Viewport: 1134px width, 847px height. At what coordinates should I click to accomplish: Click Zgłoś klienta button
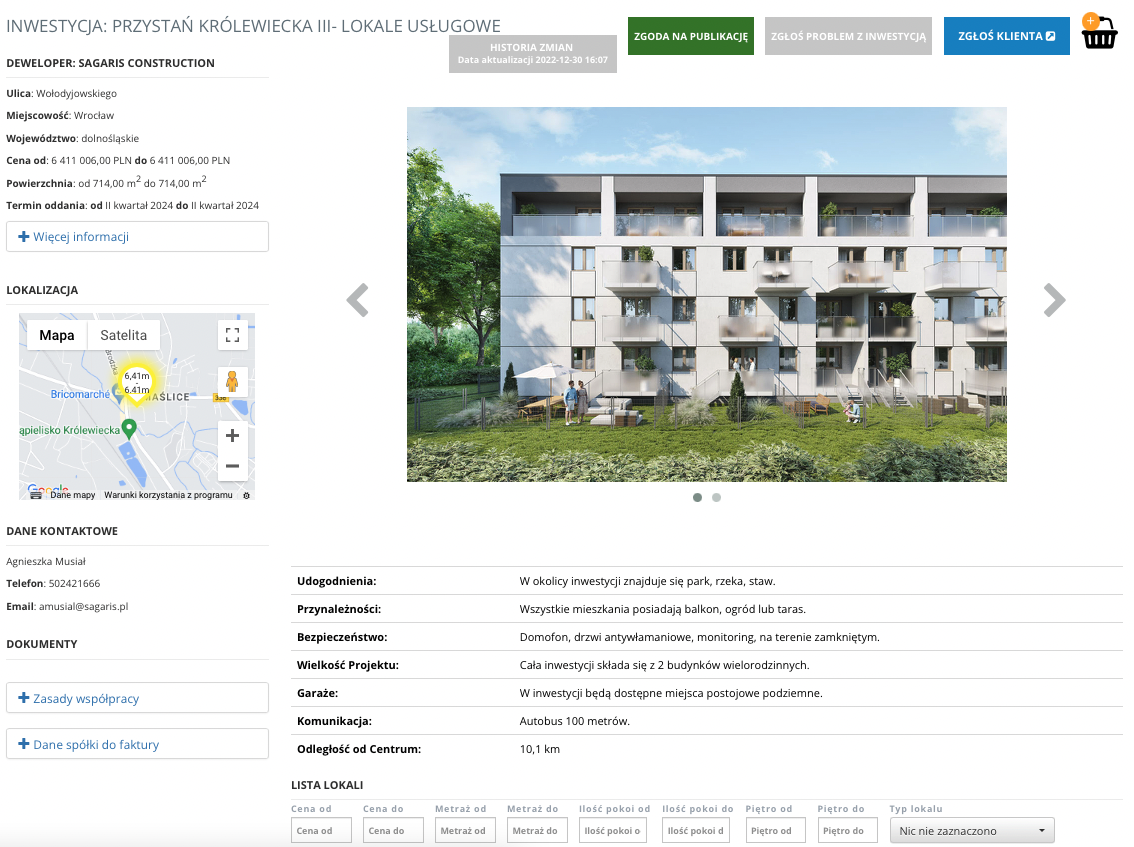click(x=1007, y=36)
